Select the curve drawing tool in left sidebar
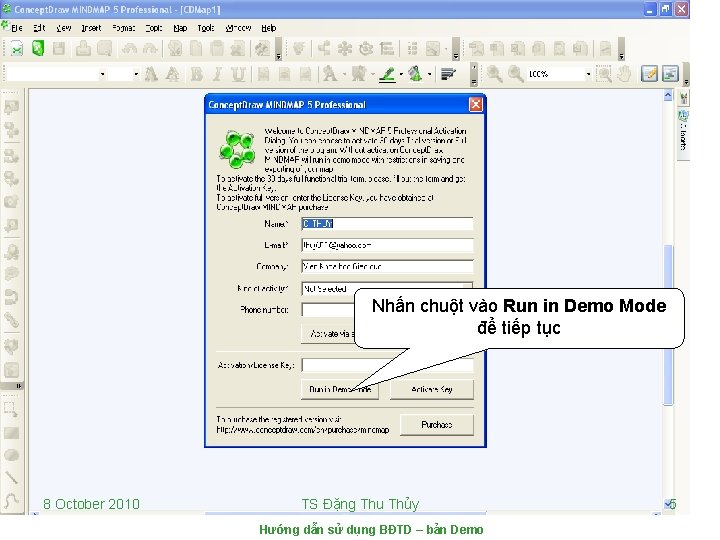 coord(11,500)
